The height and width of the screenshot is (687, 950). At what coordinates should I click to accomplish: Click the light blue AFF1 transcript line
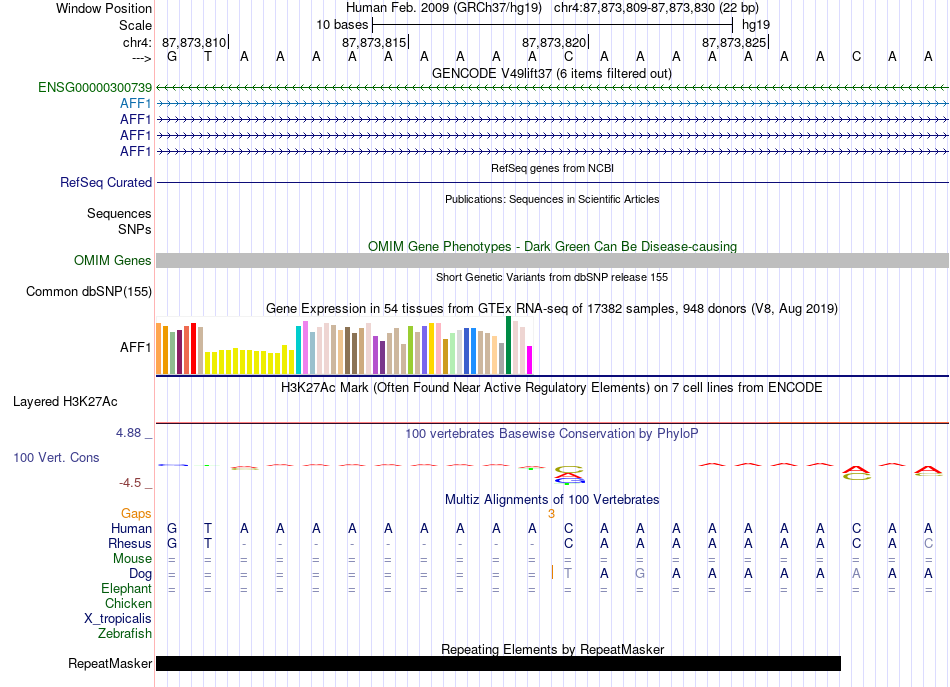pyautogui.click(x=552, y=104)
